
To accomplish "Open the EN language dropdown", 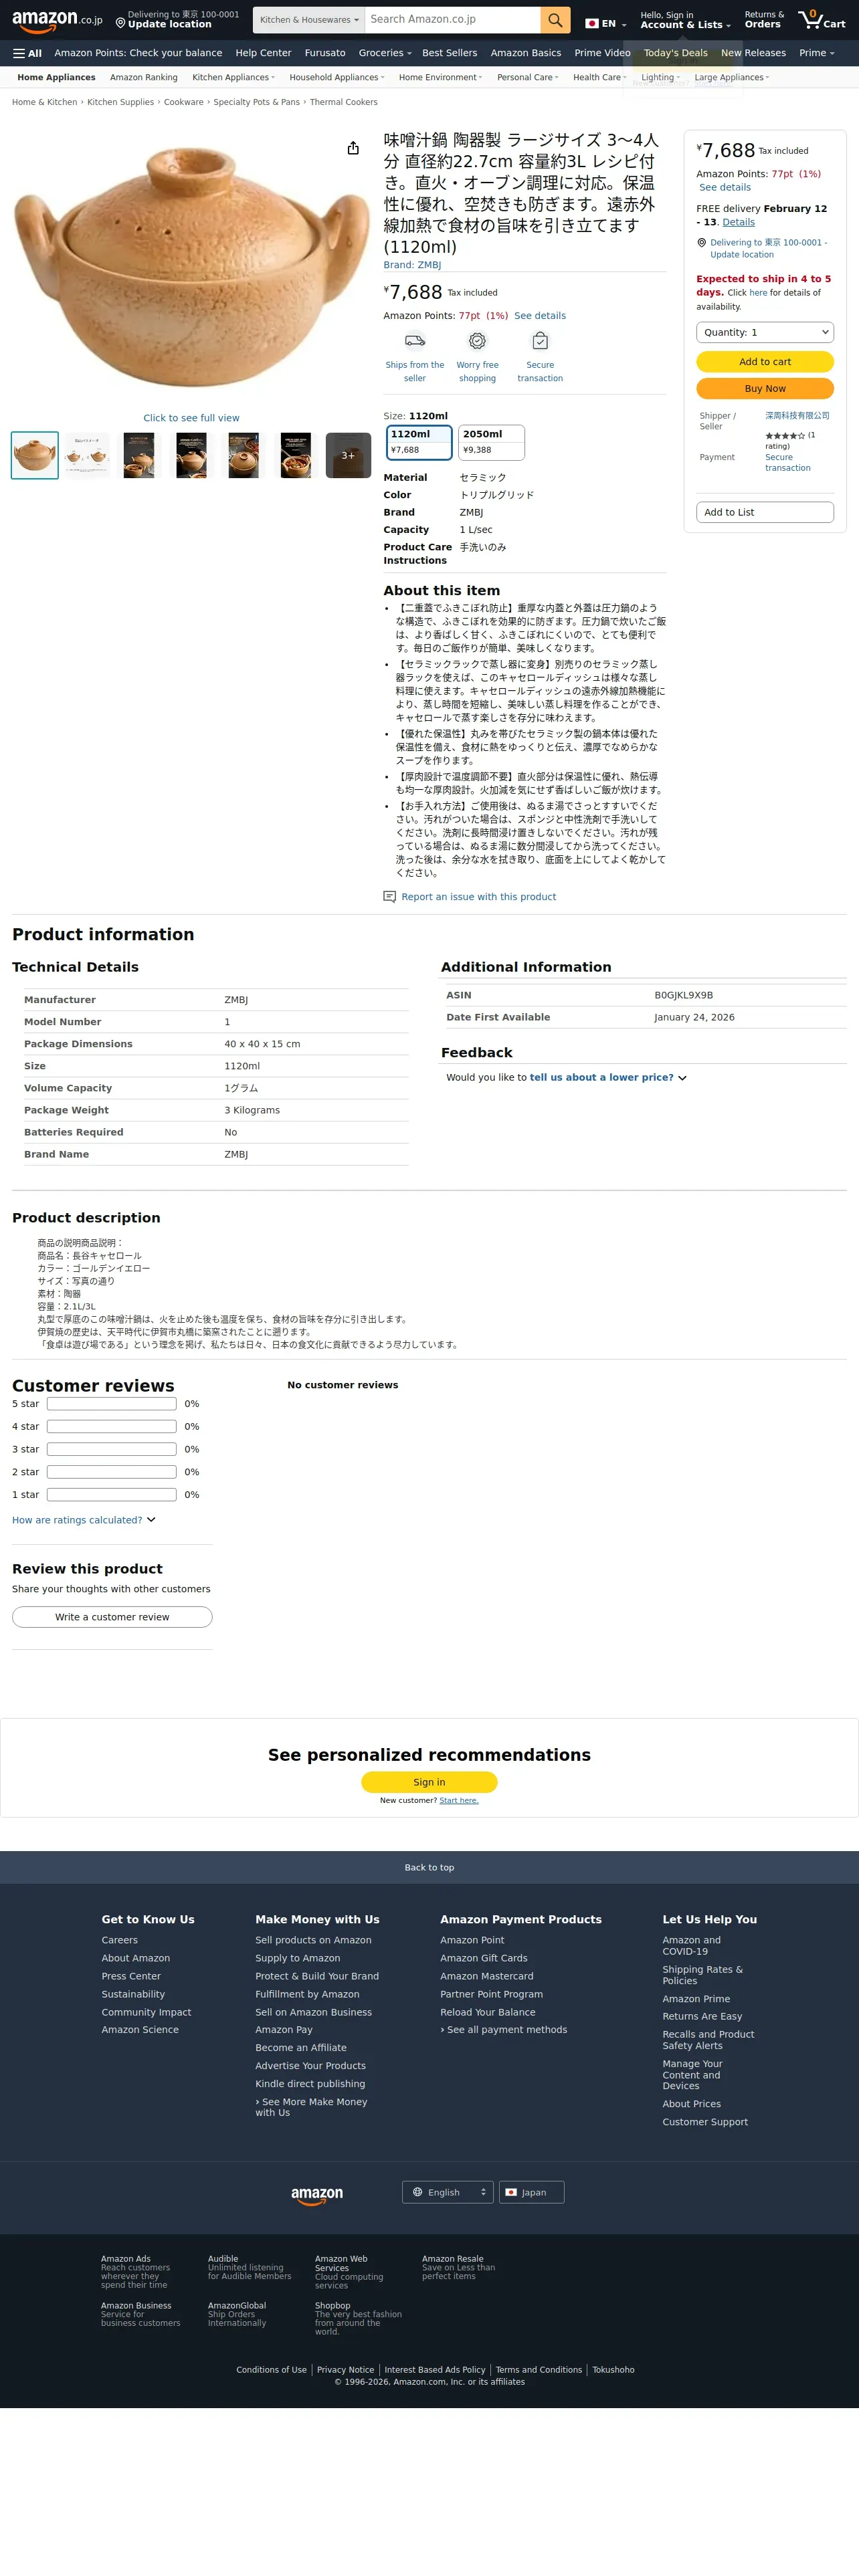I will [x=606, y=23].
